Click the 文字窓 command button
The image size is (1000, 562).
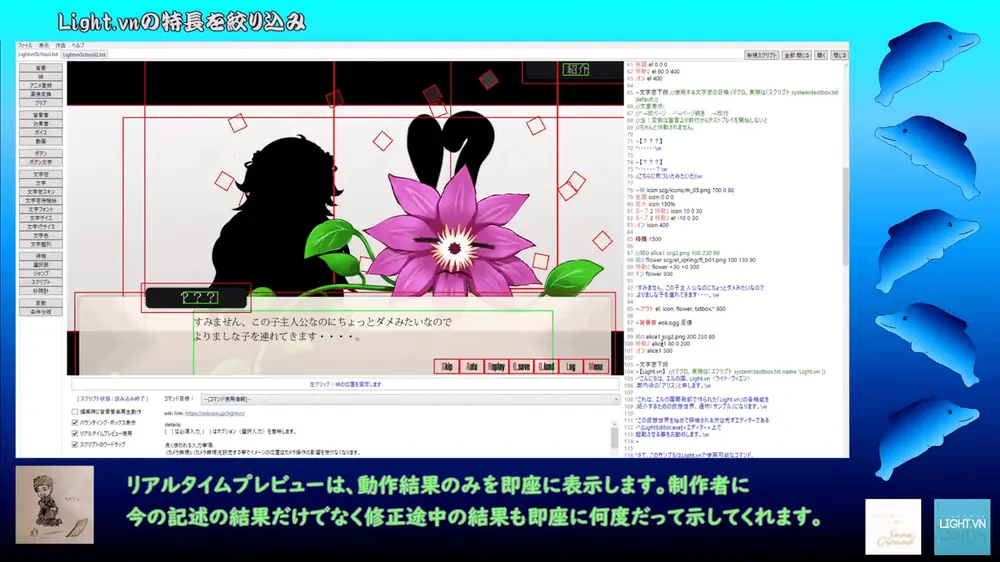pyautogui.click(x=41, y=174)
